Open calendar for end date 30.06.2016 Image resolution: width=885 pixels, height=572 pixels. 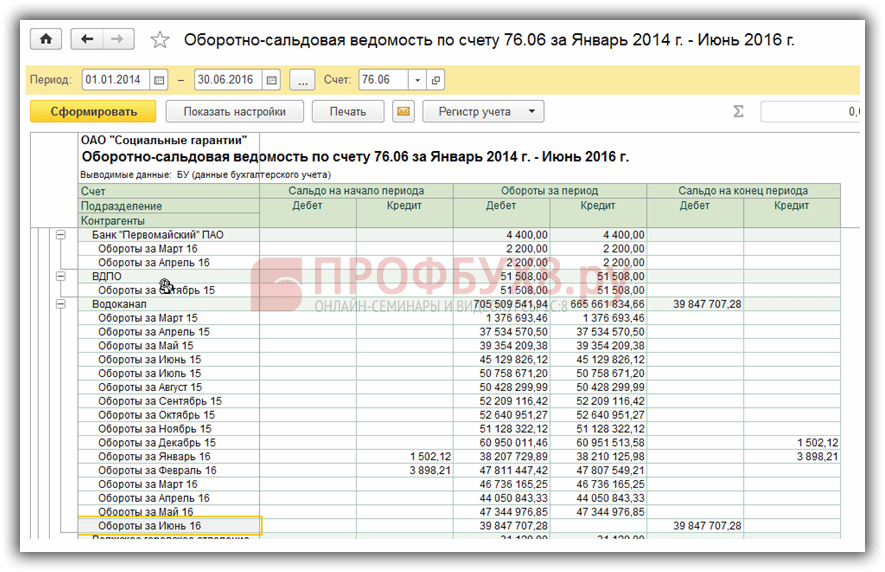(271, 80)
